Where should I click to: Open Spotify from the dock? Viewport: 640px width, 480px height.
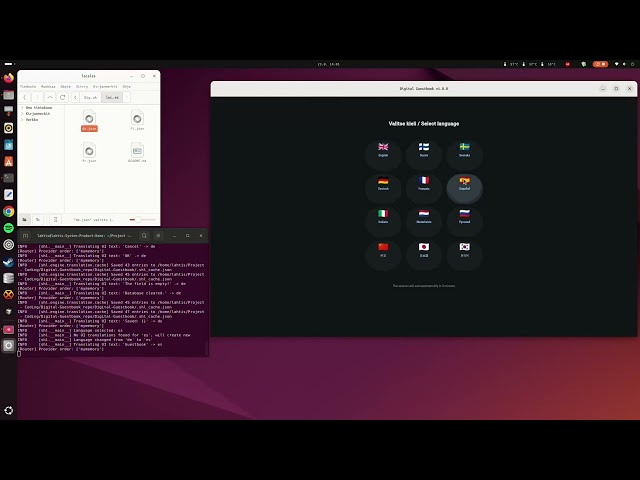click(9, 228)
